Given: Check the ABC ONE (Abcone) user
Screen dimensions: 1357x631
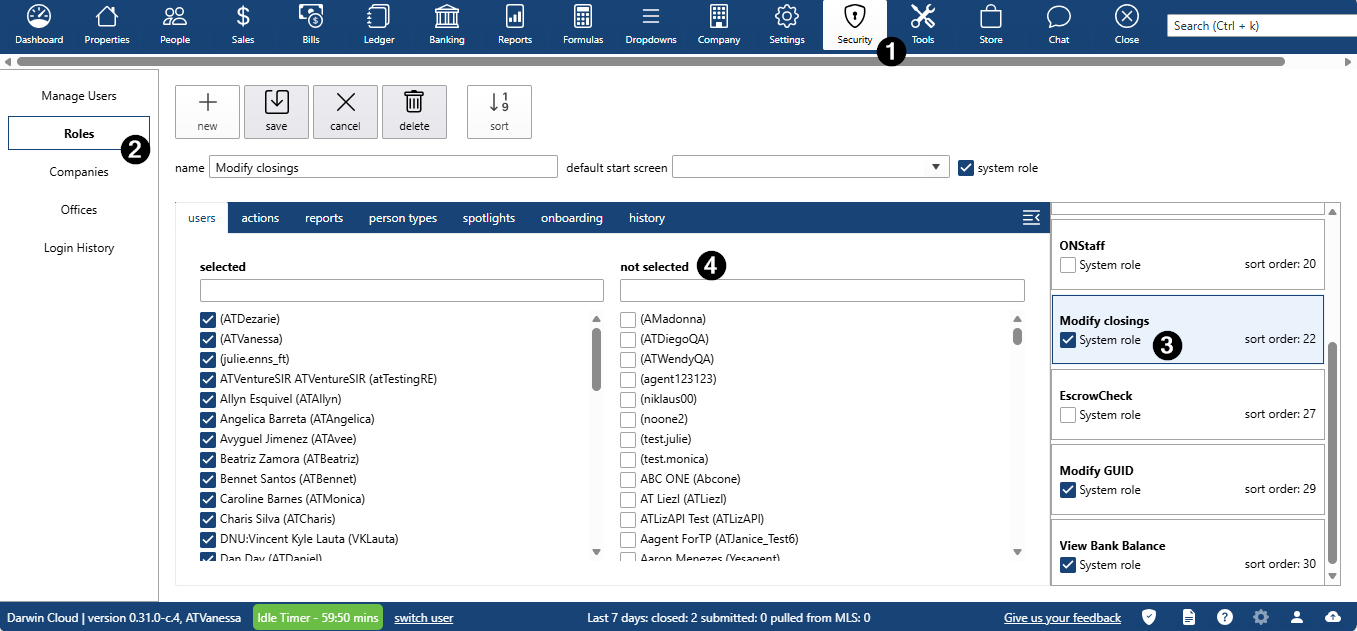Looking at the screenshot, I should [628, 479].
